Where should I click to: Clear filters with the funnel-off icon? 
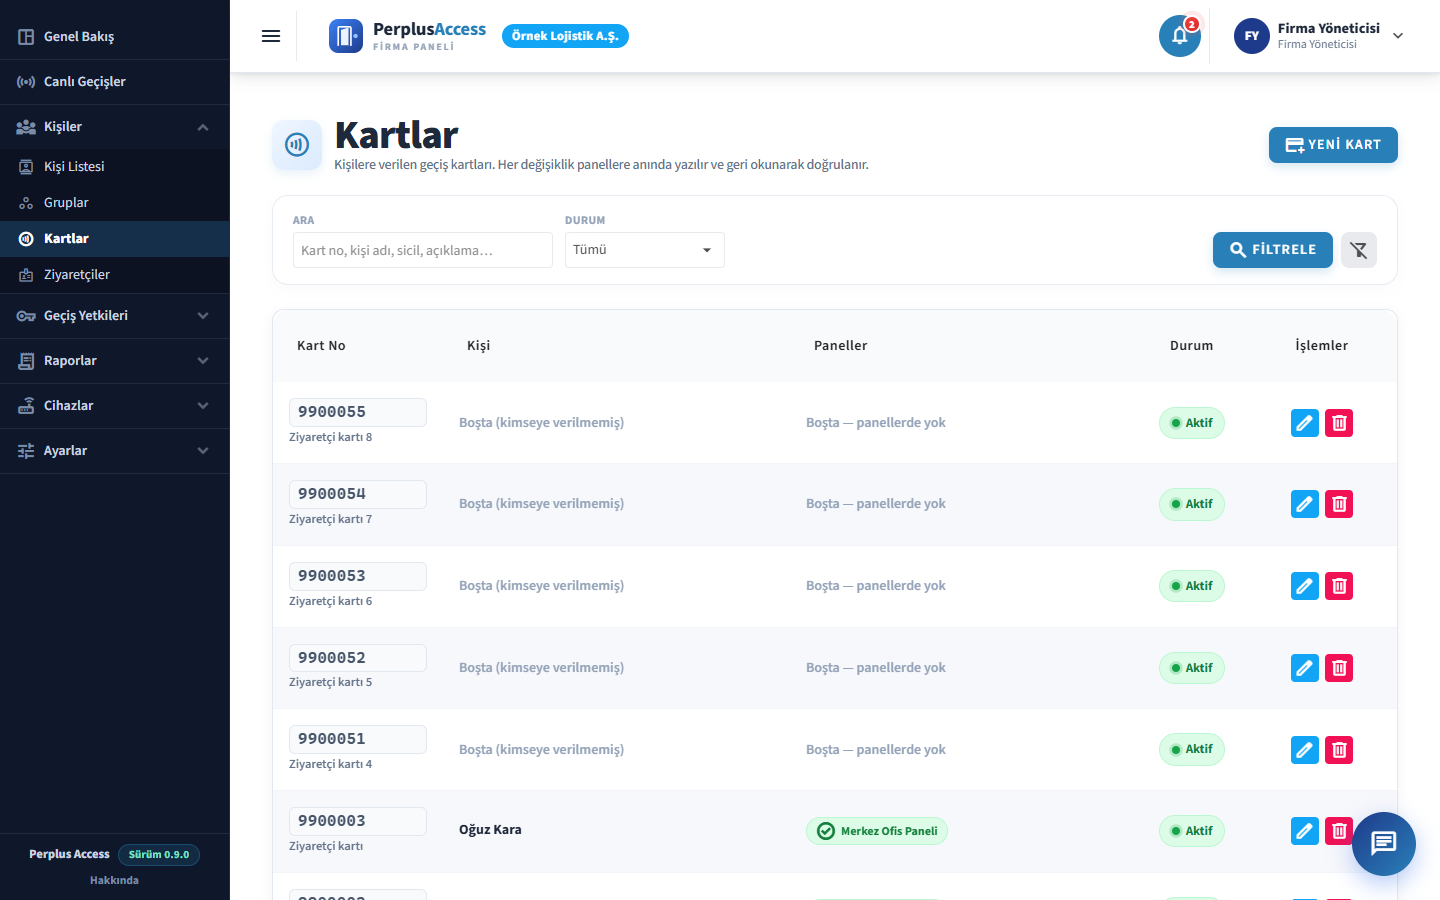click(1359, 250)
